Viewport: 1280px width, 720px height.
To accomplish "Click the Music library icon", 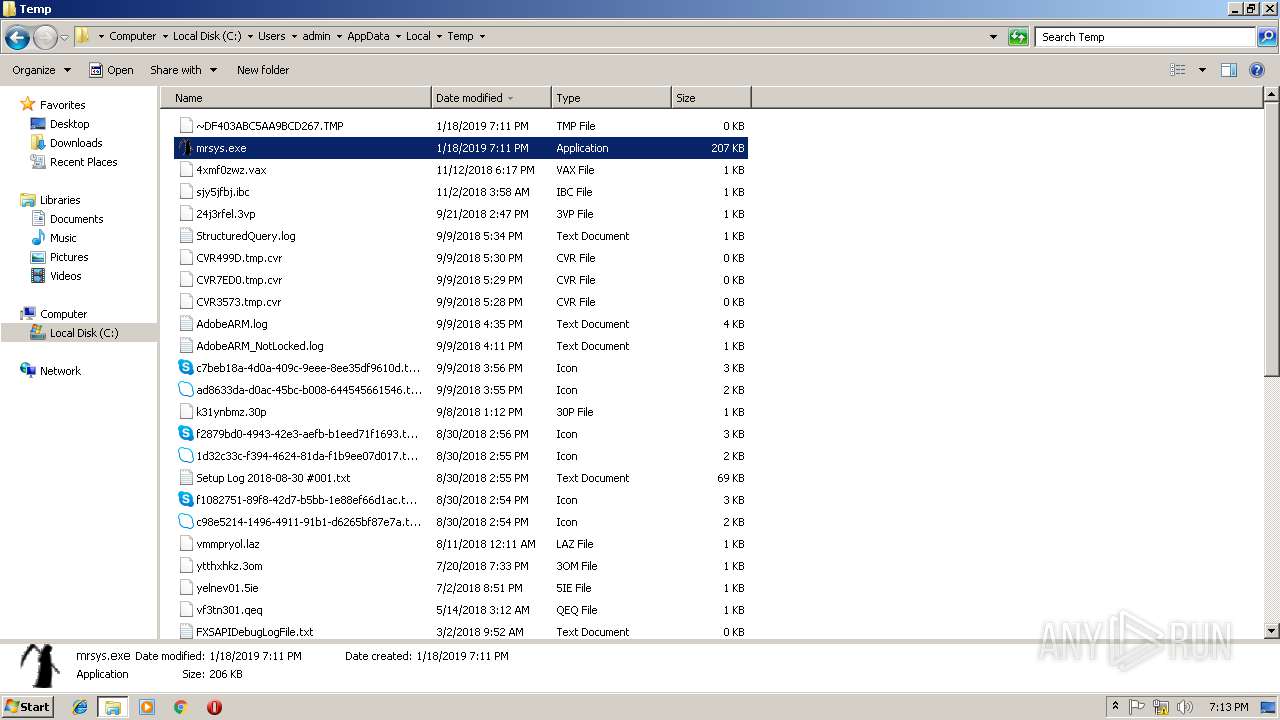I will pyautogui.click(x=38, y=238).
